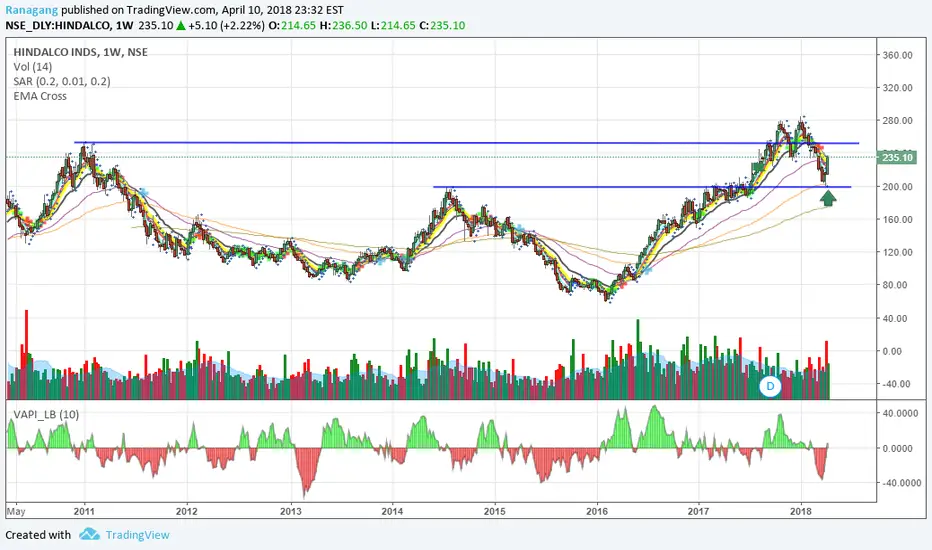This screenshot has height=550, width=932.
Task: Click the H:236.50 high value
Action: point(344,26)
